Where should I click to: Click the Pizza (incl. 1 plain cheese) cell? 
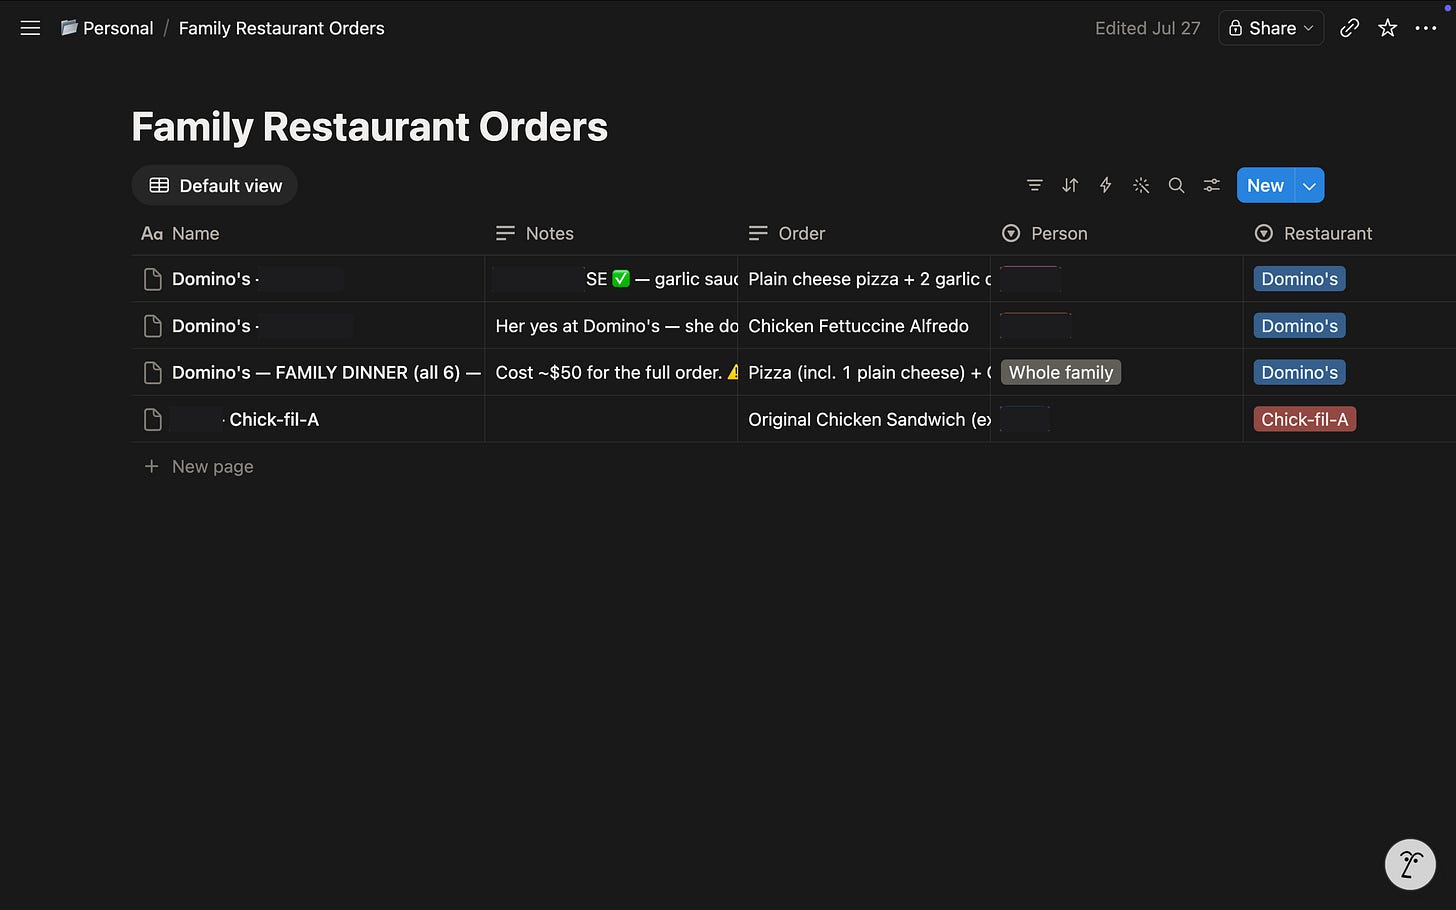(864, 373)
